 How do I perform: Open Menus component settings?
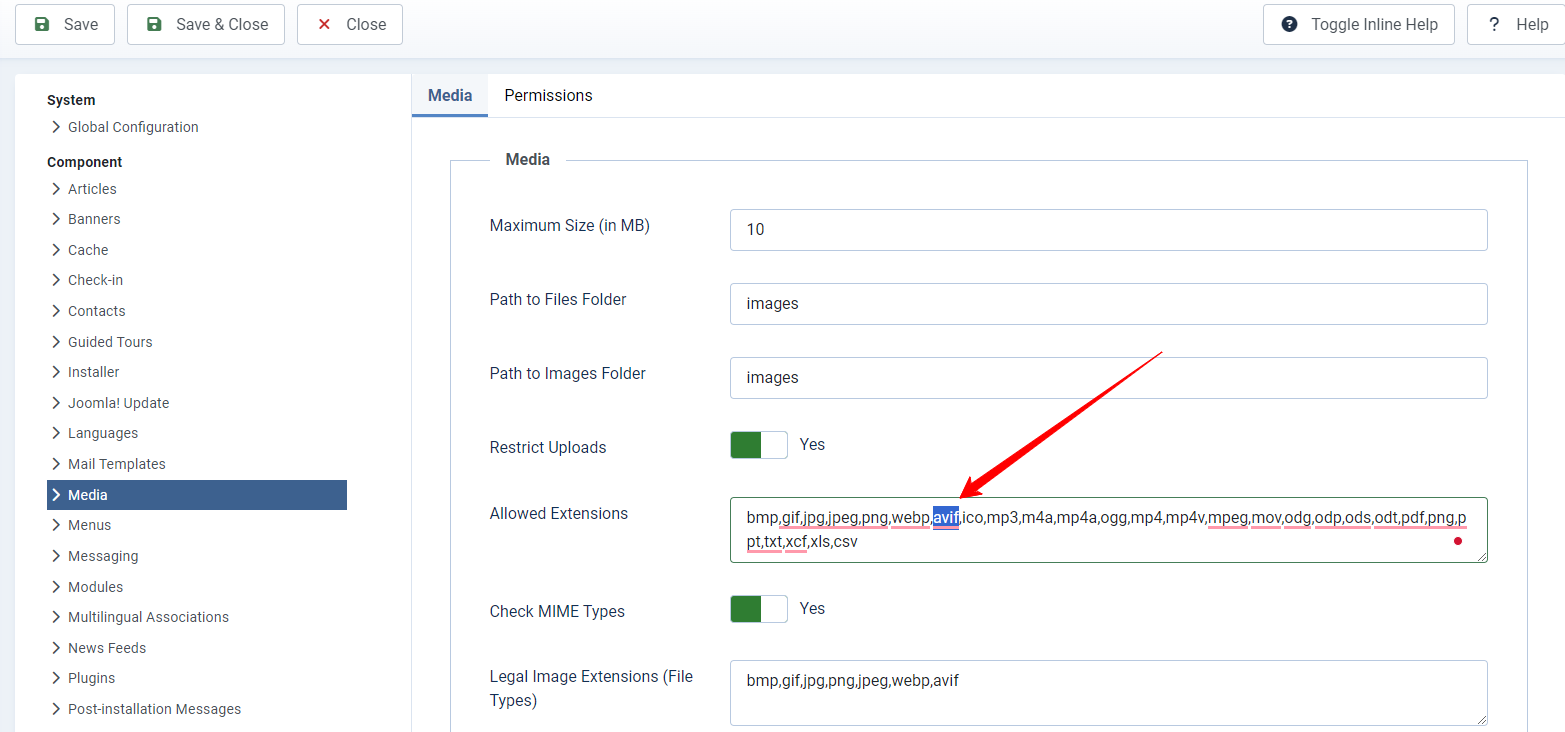[89, 525]
